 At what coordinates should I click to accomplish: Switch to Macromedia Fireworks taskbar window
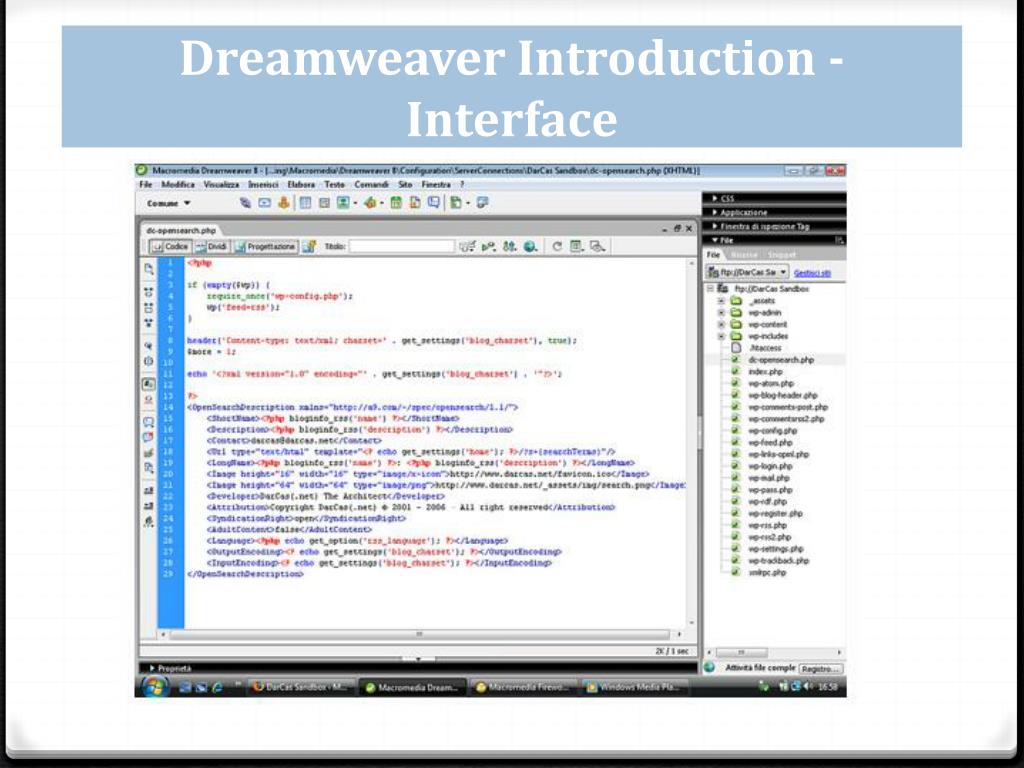[x=523, y=687]
